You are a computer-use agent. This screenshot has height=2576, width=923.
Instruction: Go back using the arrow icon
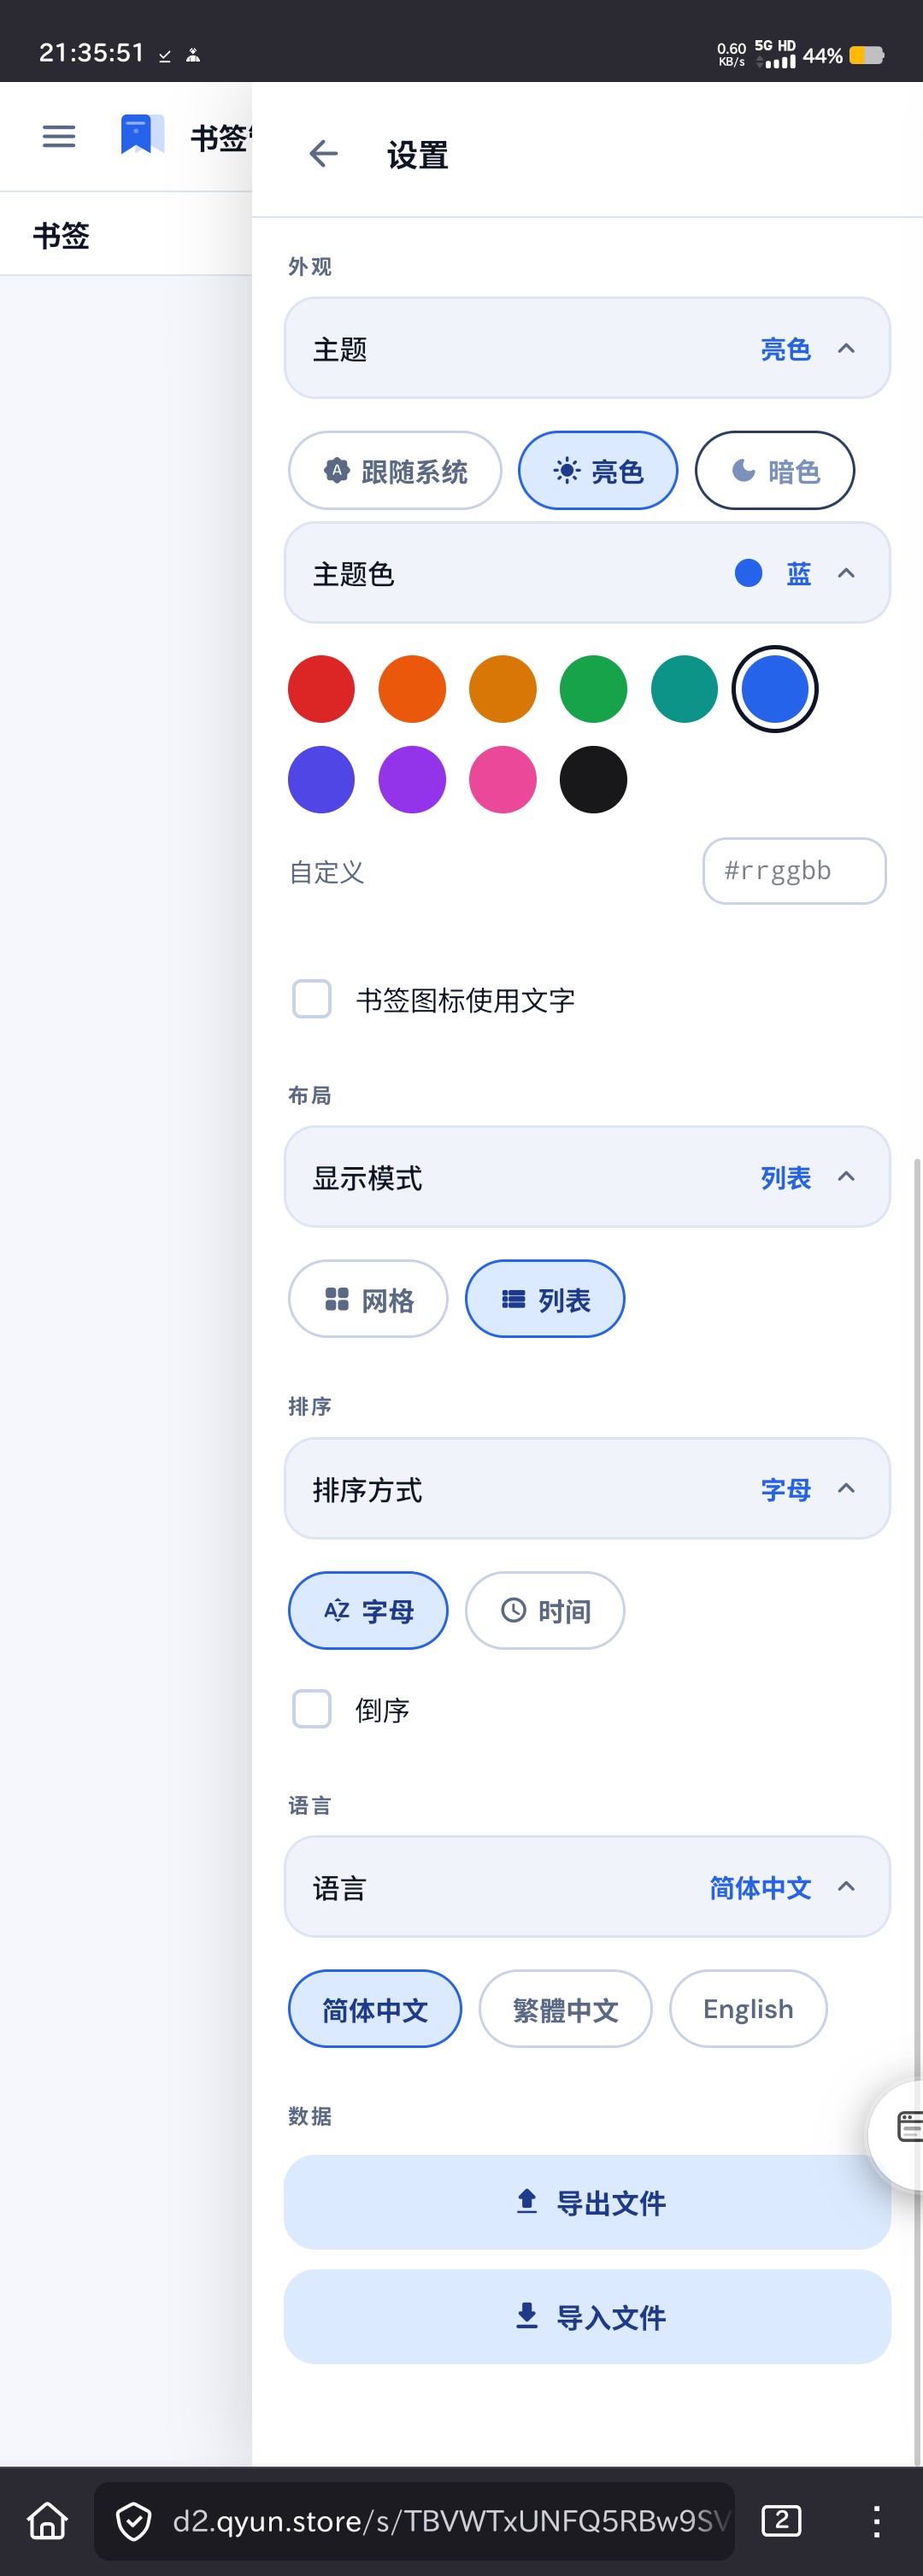tap(323, 154)
